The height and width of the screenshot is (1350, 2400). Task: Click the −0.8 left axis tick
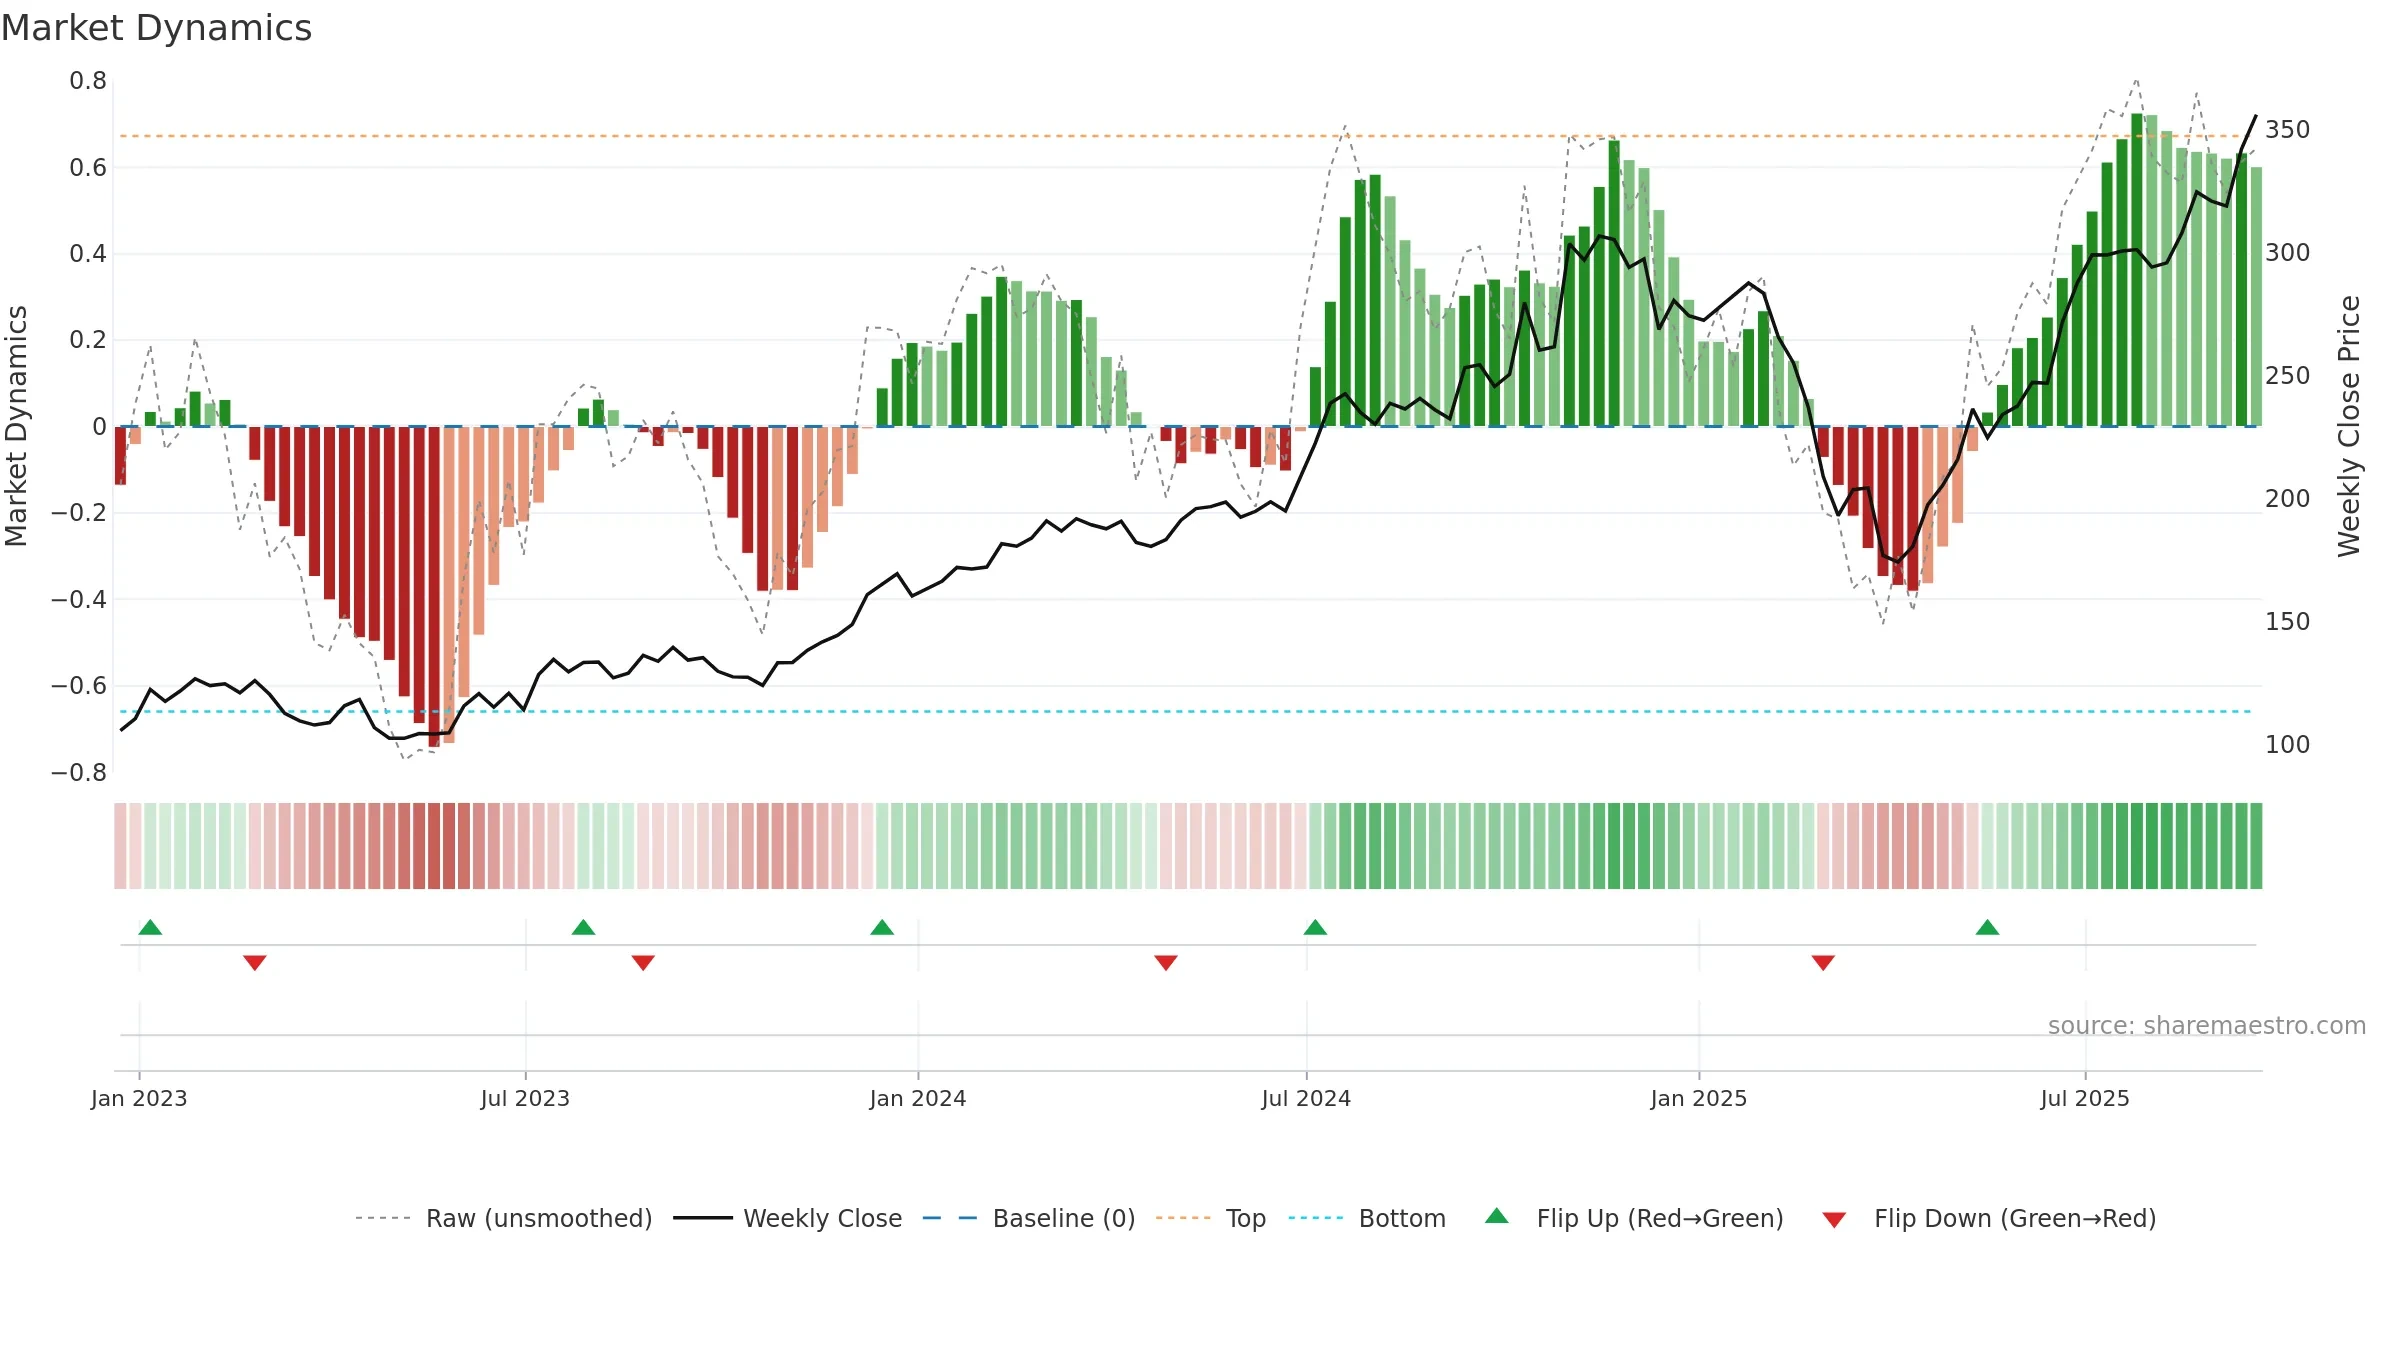point(79,772)
